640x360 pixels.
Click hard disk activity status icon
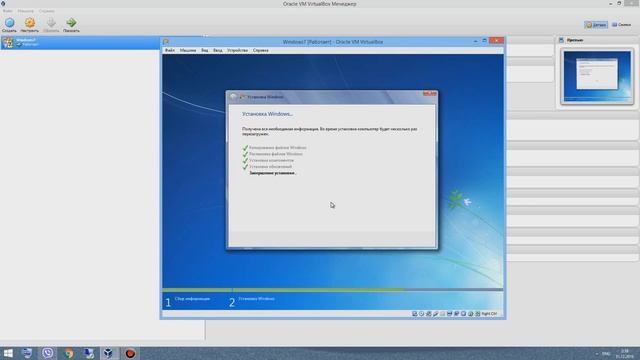point(415,313)
